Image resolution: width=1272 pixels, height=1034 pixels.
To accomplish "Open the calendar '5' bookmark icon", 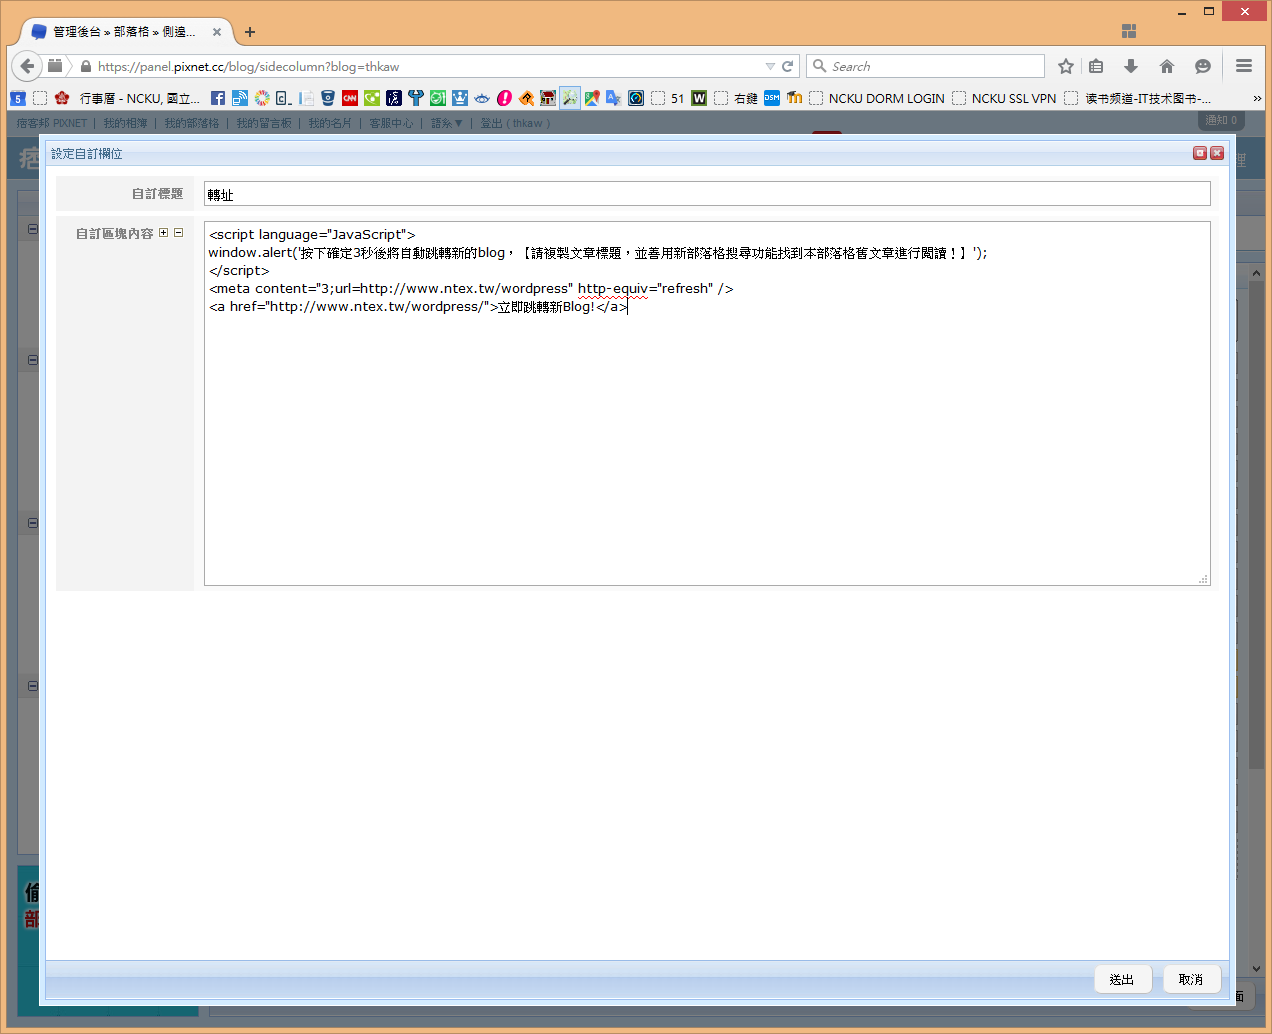I will (x=18, y=98).
